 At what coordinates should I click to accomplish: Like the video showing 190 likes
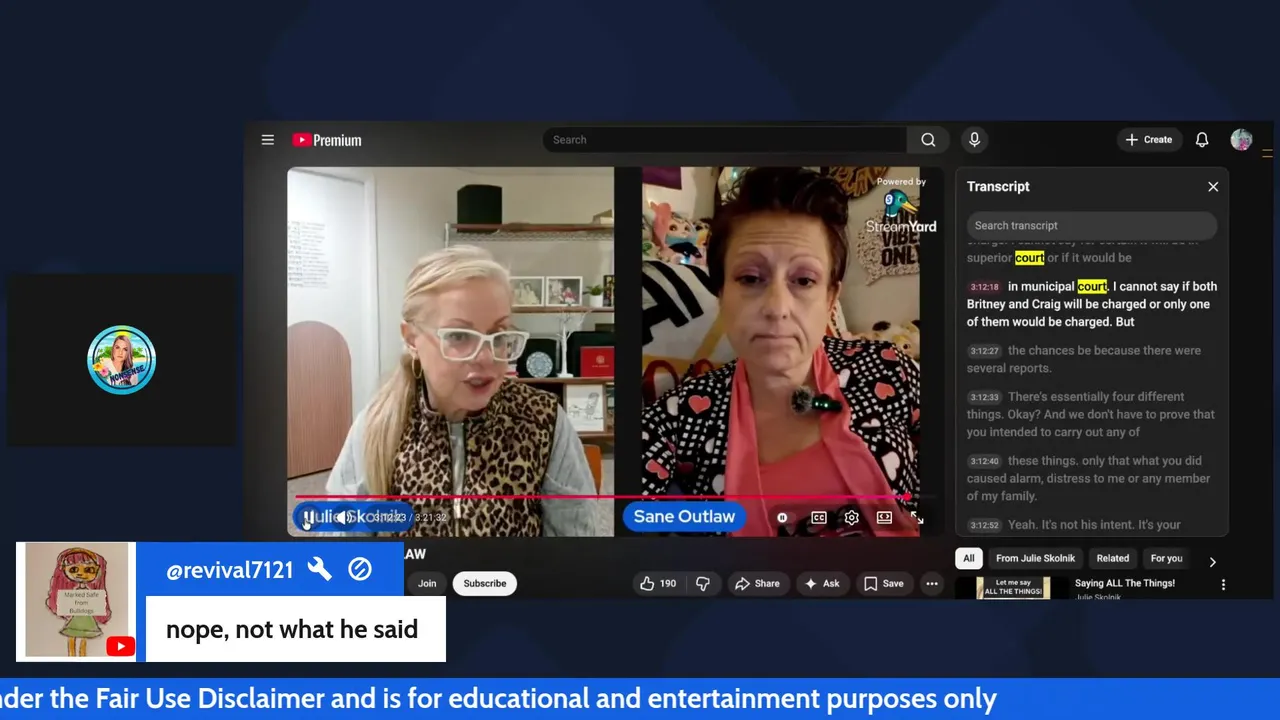[658, 584]
